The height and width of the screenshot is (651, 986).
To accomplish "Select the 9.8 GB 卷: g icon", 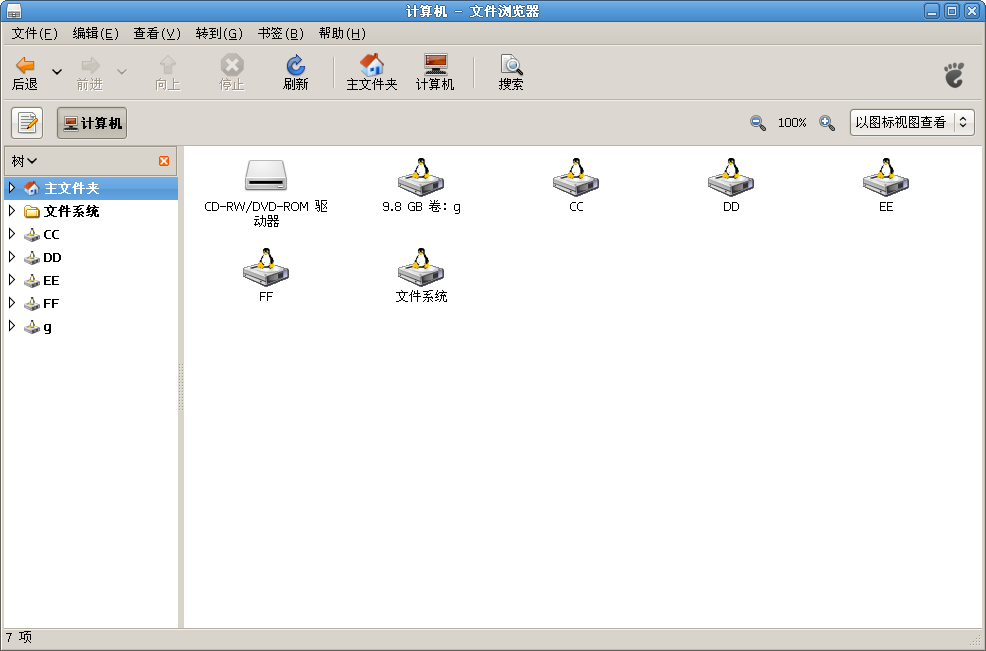I will click(421, 177).
